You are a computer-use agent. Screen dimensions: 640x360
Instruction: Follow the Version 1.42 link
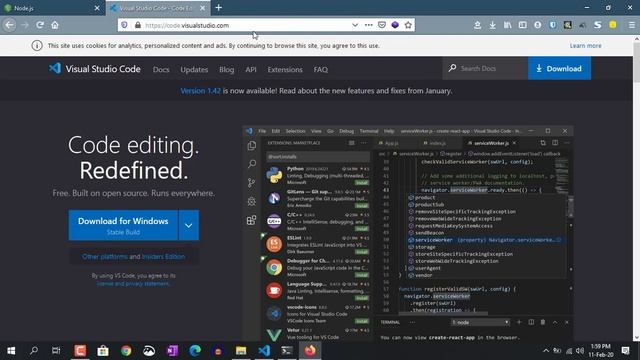[200, 91]
